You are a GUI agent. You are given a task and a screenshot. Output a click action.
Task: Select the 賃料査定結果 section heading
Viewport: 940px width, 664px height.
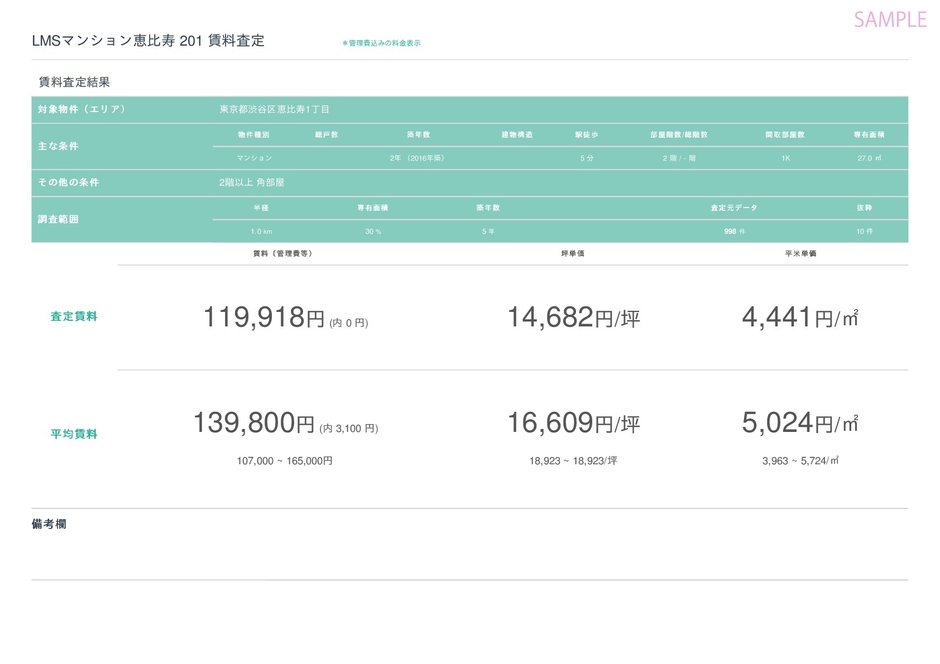(74, 82)
